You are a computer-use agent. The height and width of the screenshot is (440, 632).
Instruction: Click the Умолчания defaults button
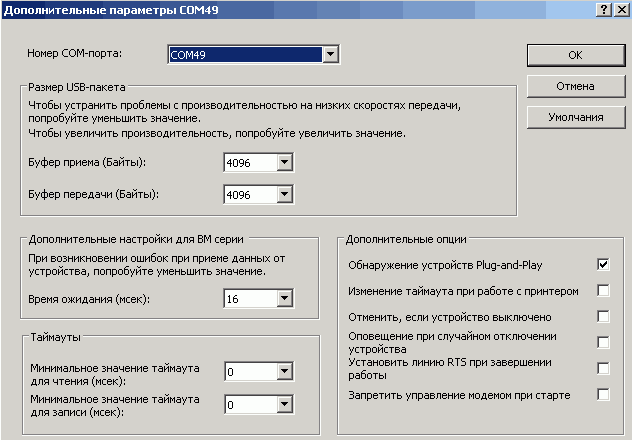(574, 117)
